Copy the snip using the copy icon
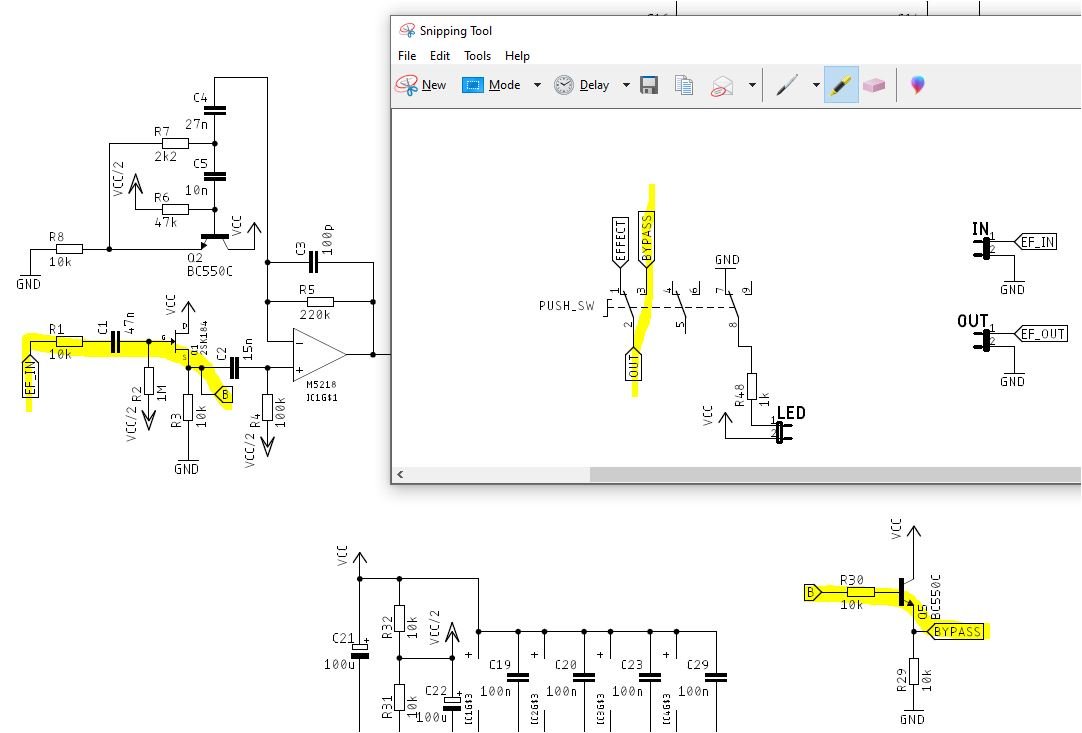Image resolution: width=1082 pixels, height=733 pixels. click(x=684, y=85)
